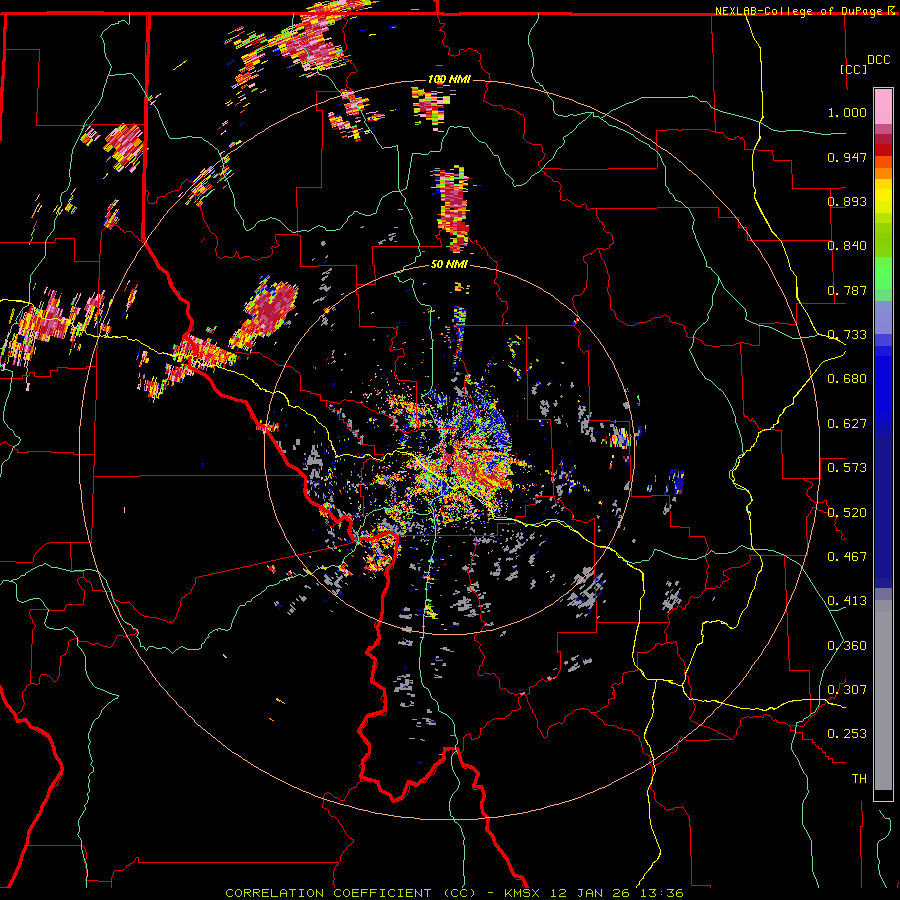Click the 100 NMI range ring label
The width and height of the screenshot is (900, 900).
pyautogui.click(x=449, y=79)
